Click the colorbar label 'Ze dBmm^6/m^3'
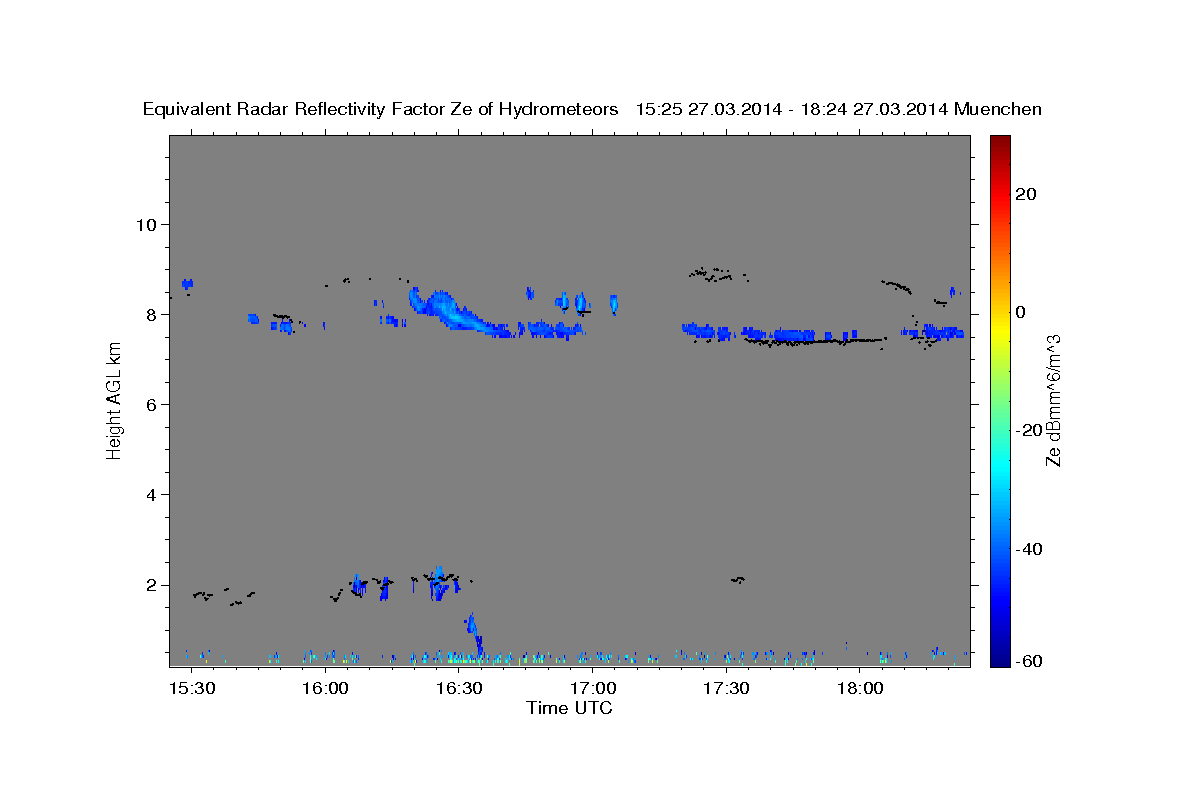Screen dimensions: 1200x800 pyautogui.click(x=1053, y=400)
